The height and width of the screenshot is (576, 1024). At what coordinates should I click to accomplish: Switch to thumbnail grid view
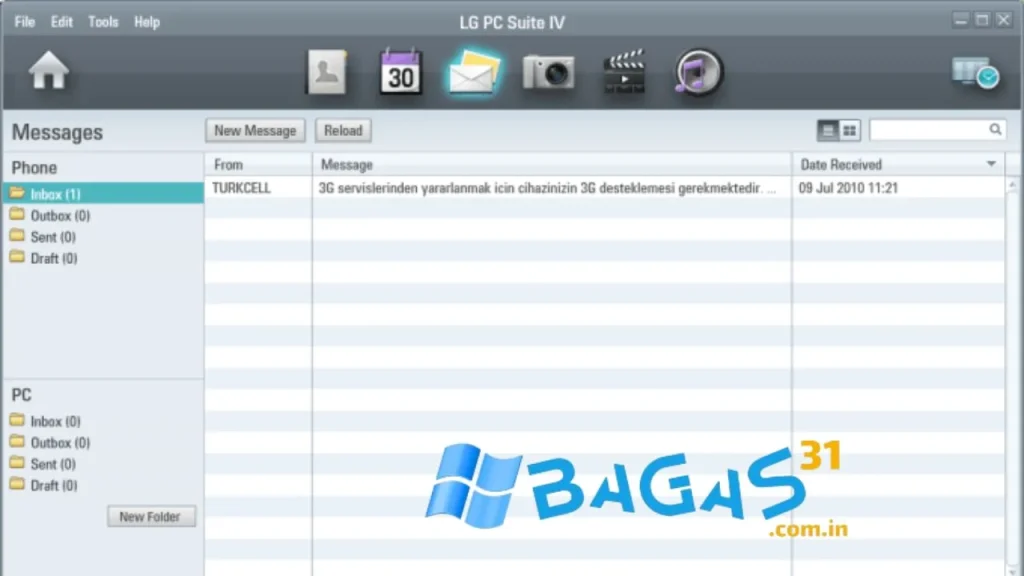tap(850, 130)
